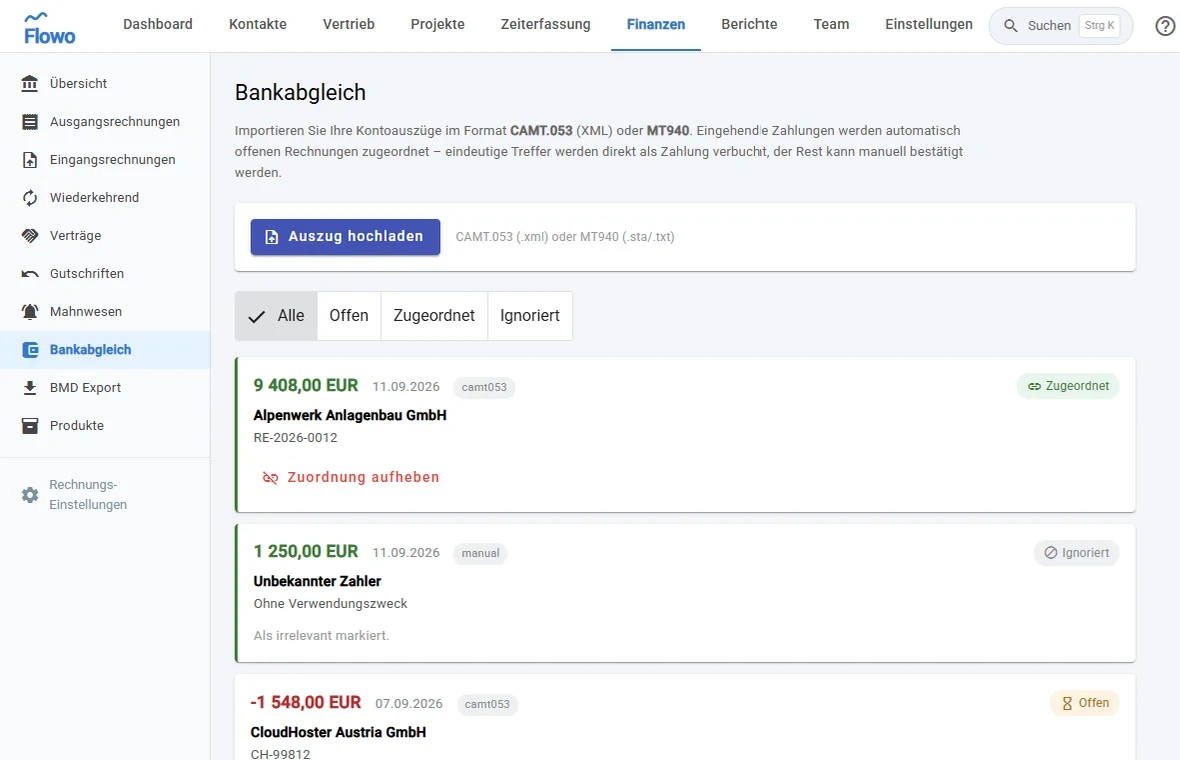Image resolution: width=1180 pixels, height=760 pixels.
Task: Open the Einstellungen tab
Action: 929,25
